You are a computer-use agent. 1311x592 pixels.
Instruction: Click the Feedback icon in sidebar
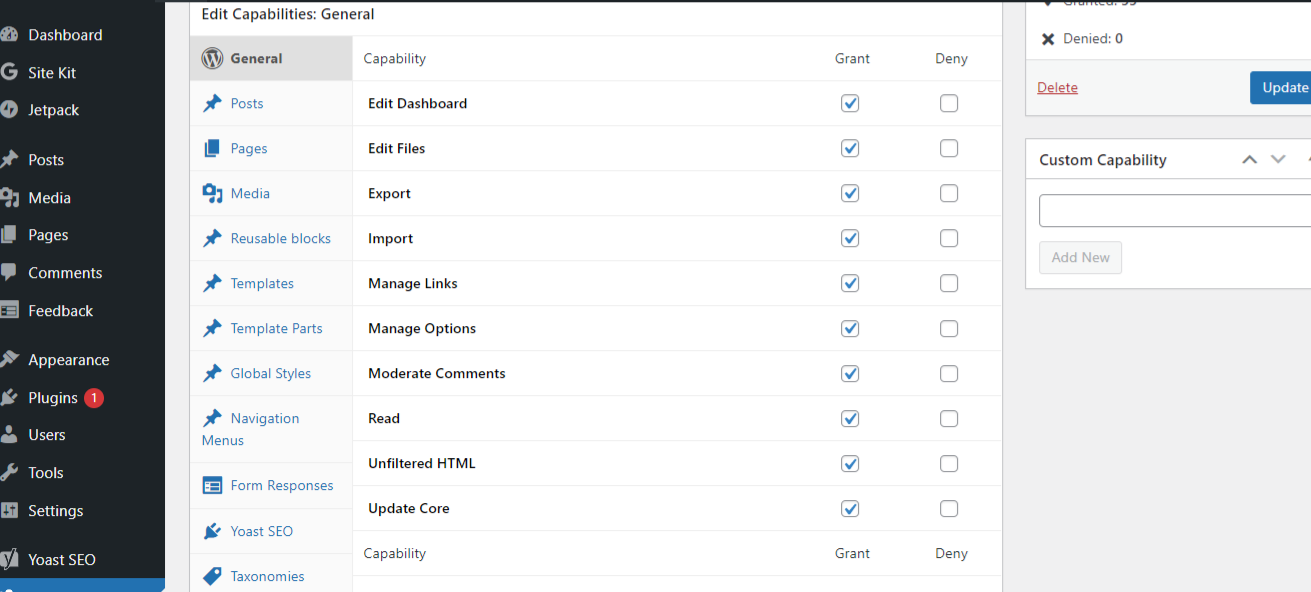[9, 311]
